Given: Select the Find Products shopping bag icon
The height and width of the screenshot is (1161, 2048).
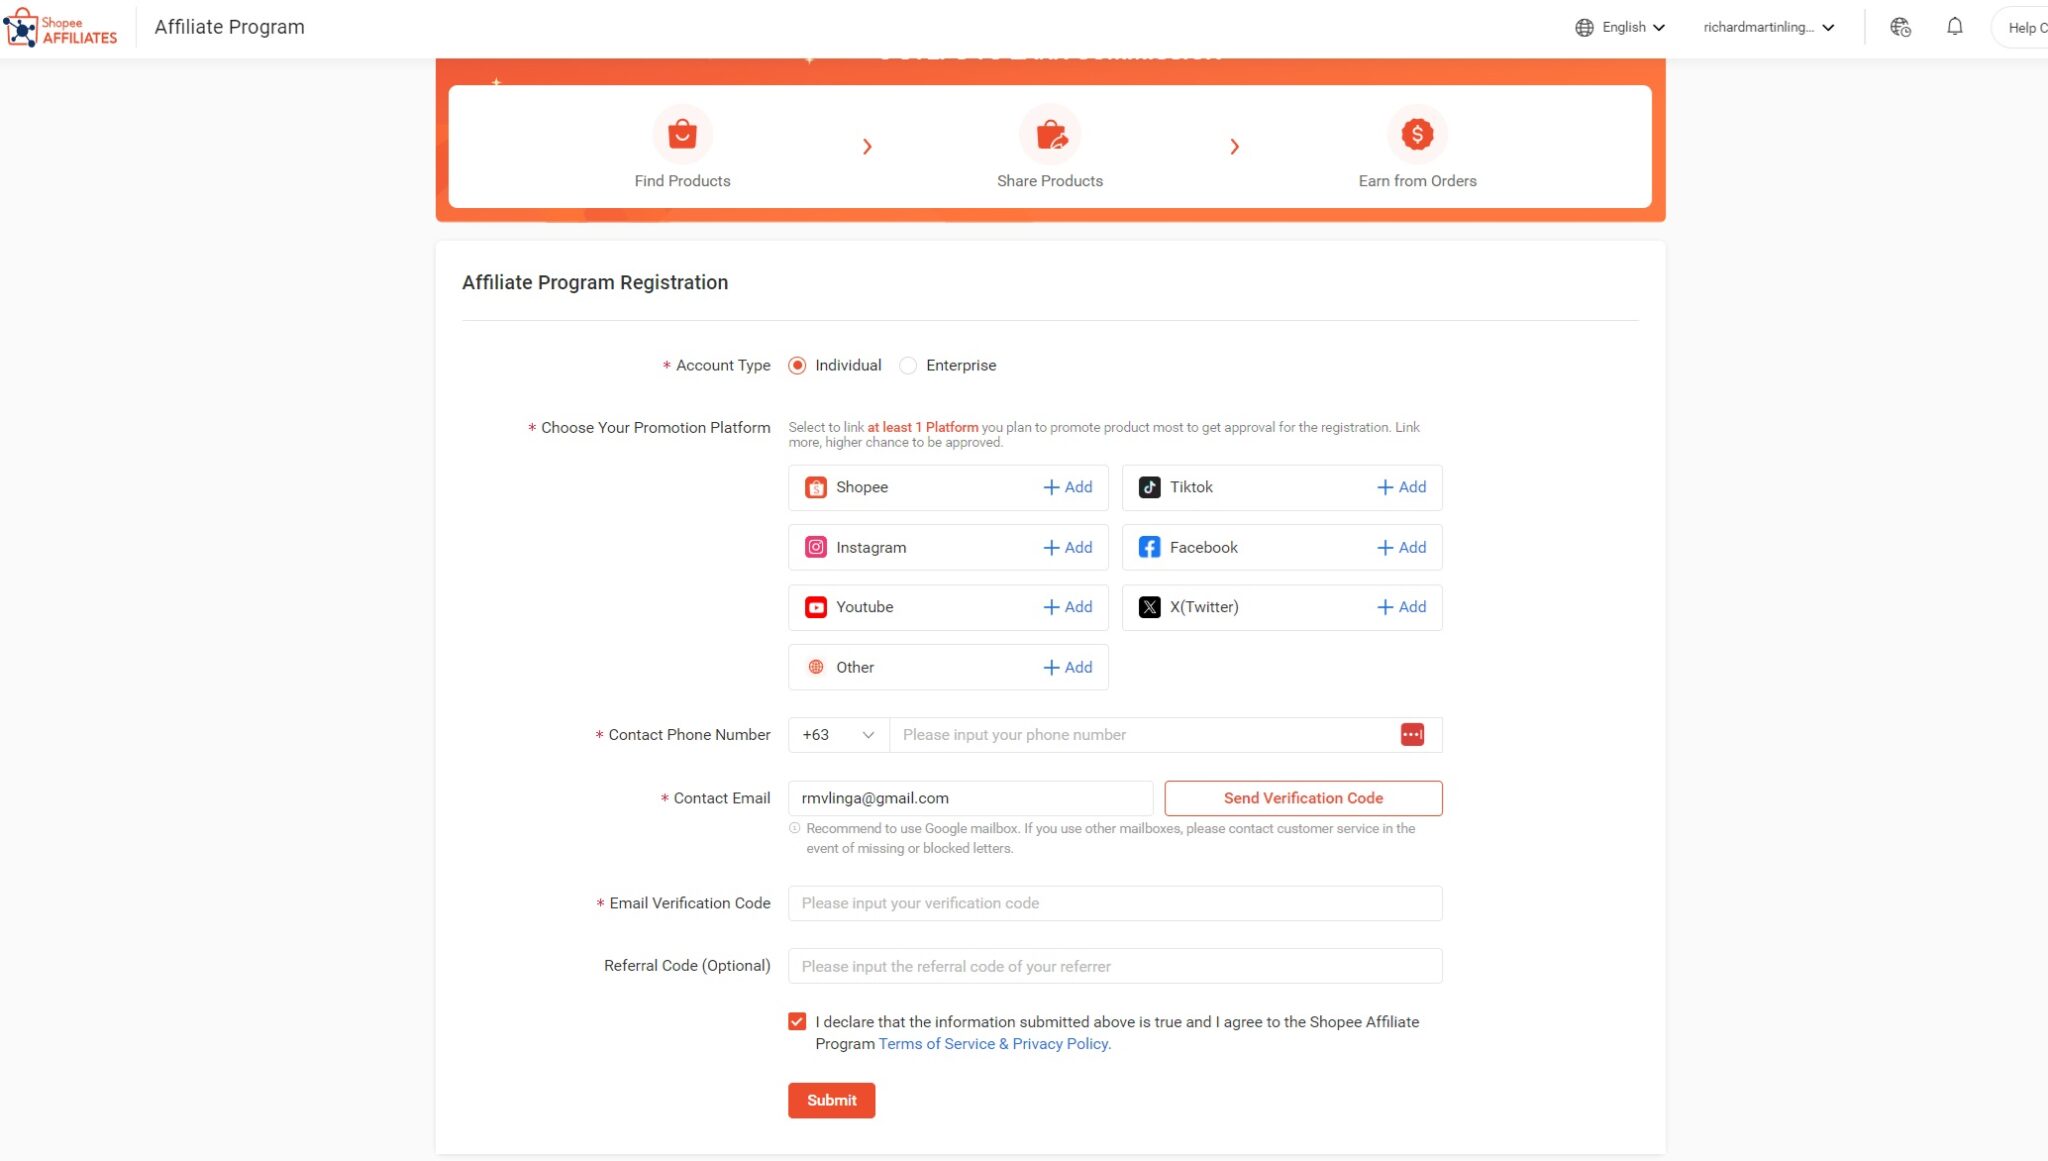Looking at the screenshot, I should [683, 133].
